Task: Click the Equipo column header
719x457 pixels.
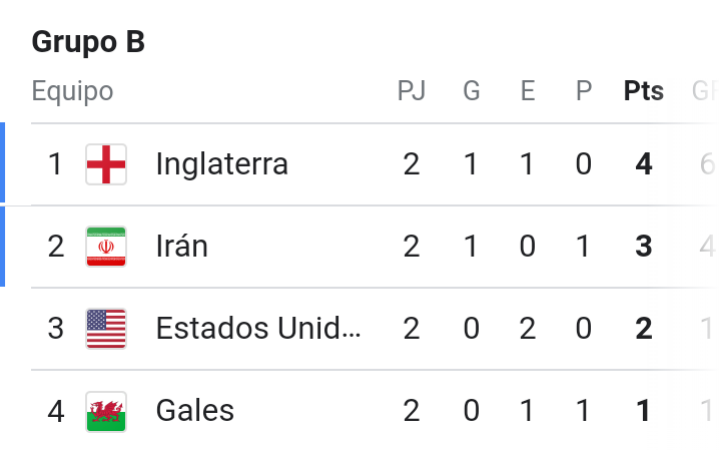Action: coord(72,91)
